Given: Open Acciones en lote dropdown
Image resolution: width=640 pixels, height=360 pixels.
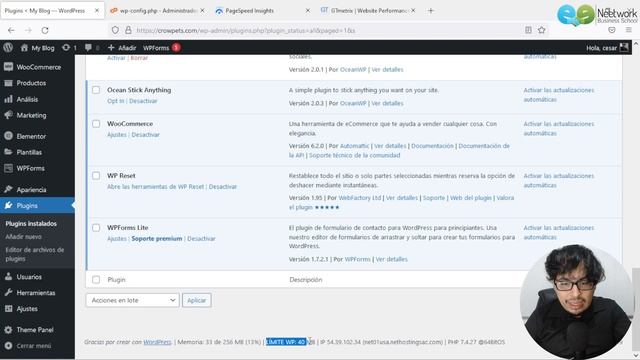Looking at the screenshot, I should point(132,300).
